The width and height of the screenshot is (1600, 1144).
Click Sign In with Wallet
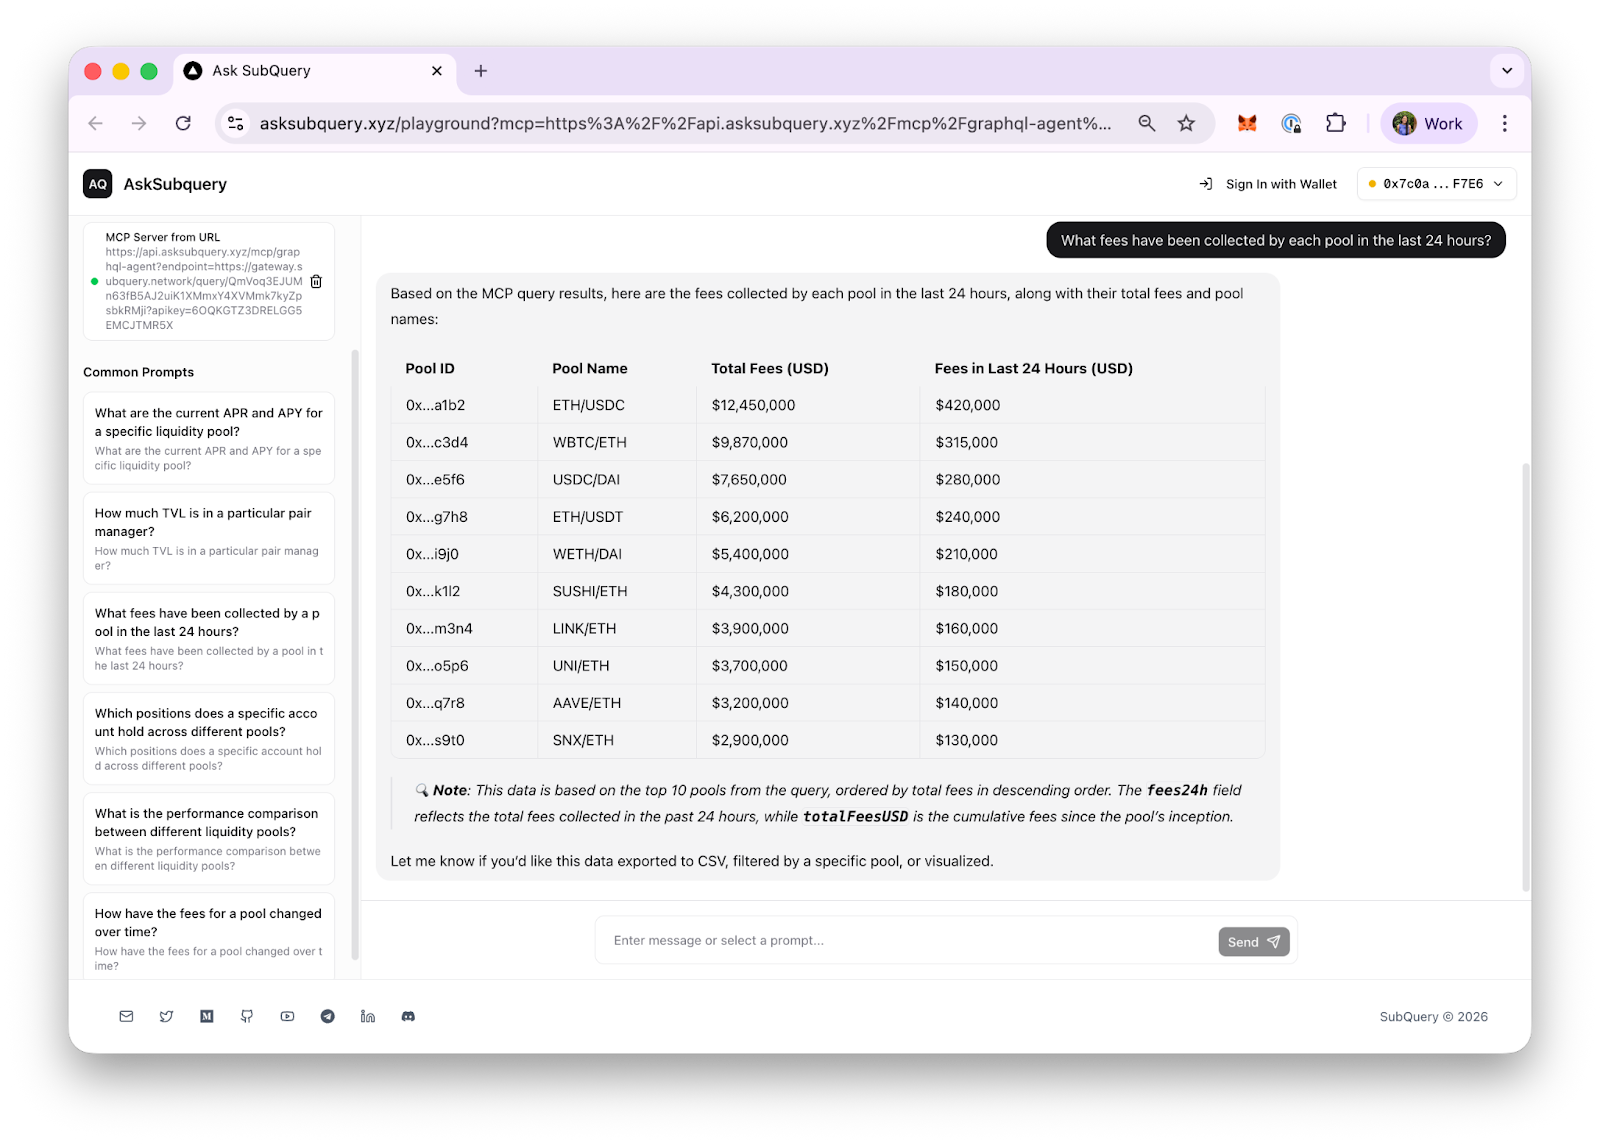tap(1267, 183)
